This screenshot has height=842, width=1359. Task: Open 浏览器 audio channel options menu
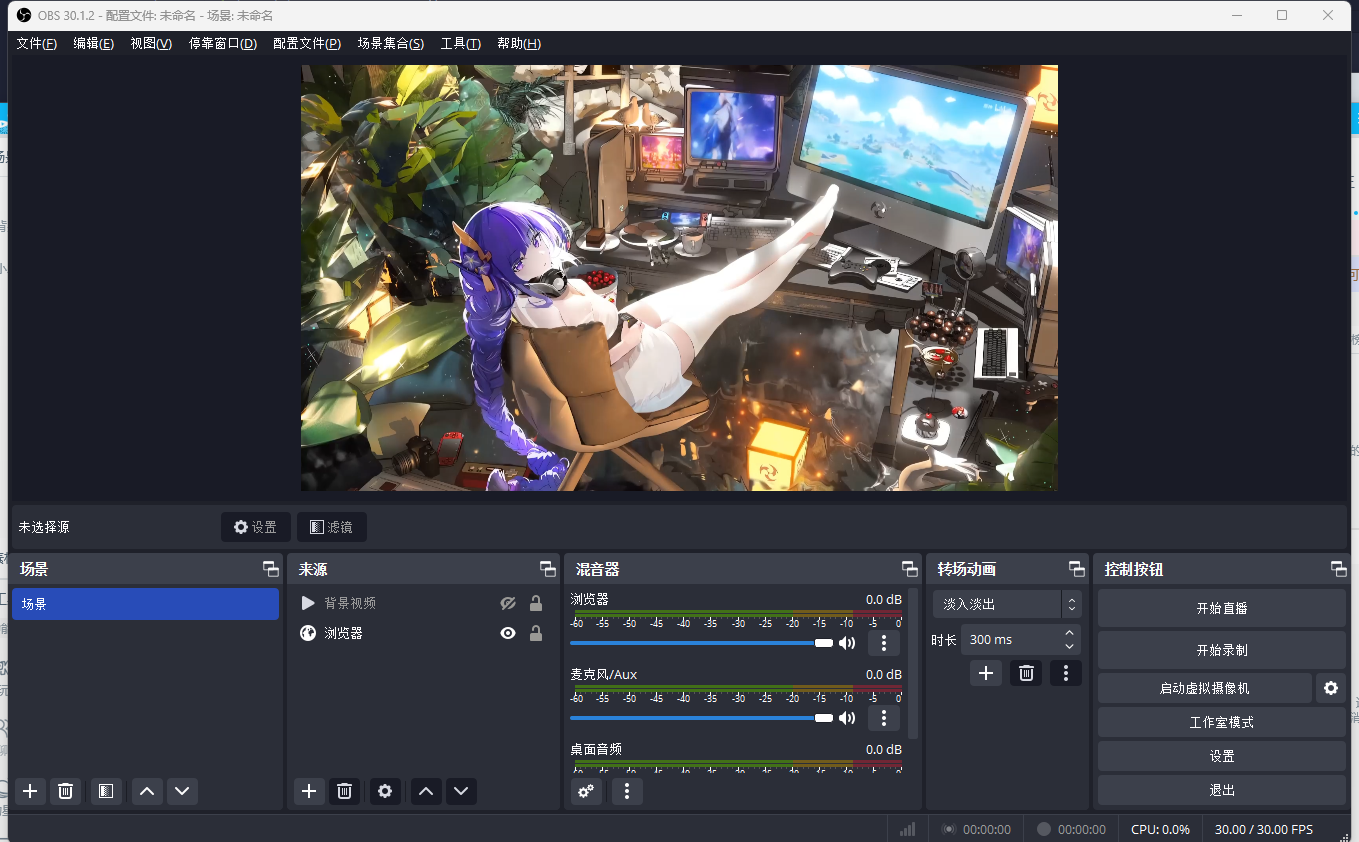tap(884, 643)
